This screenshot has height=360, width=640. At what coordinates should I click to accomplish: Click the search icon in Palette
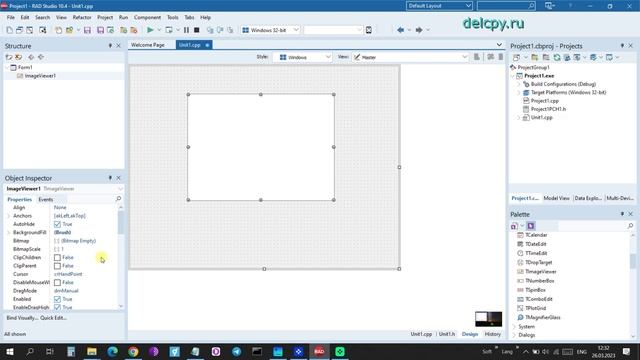[630, 226]
